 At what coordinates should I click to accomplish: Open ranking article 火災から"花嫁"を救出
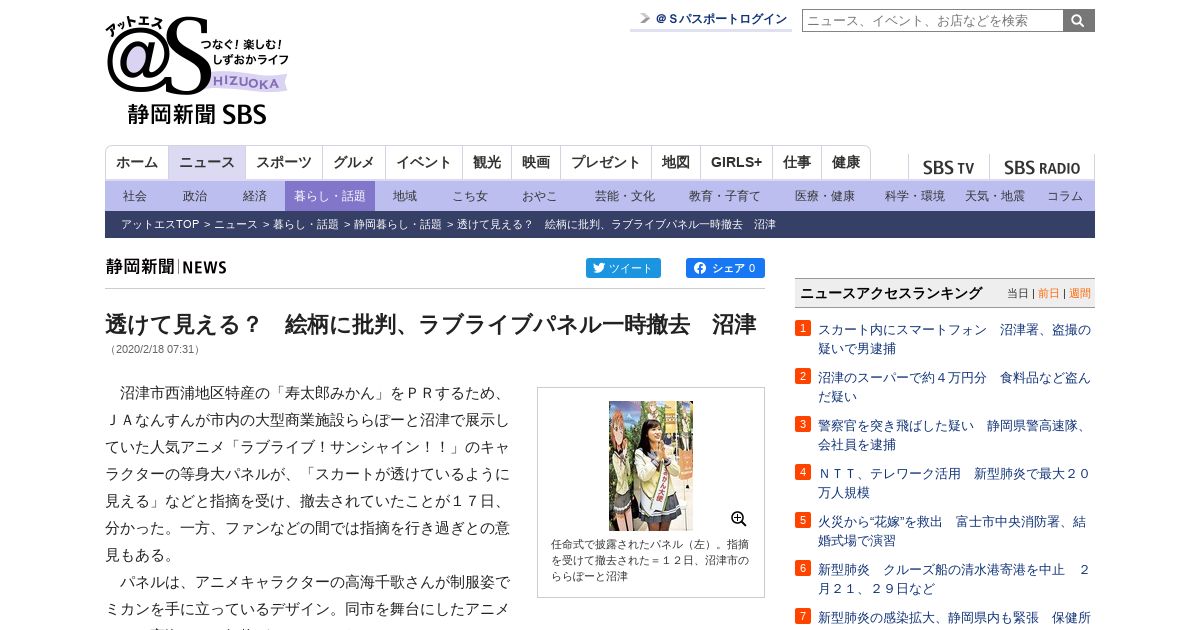954,531
